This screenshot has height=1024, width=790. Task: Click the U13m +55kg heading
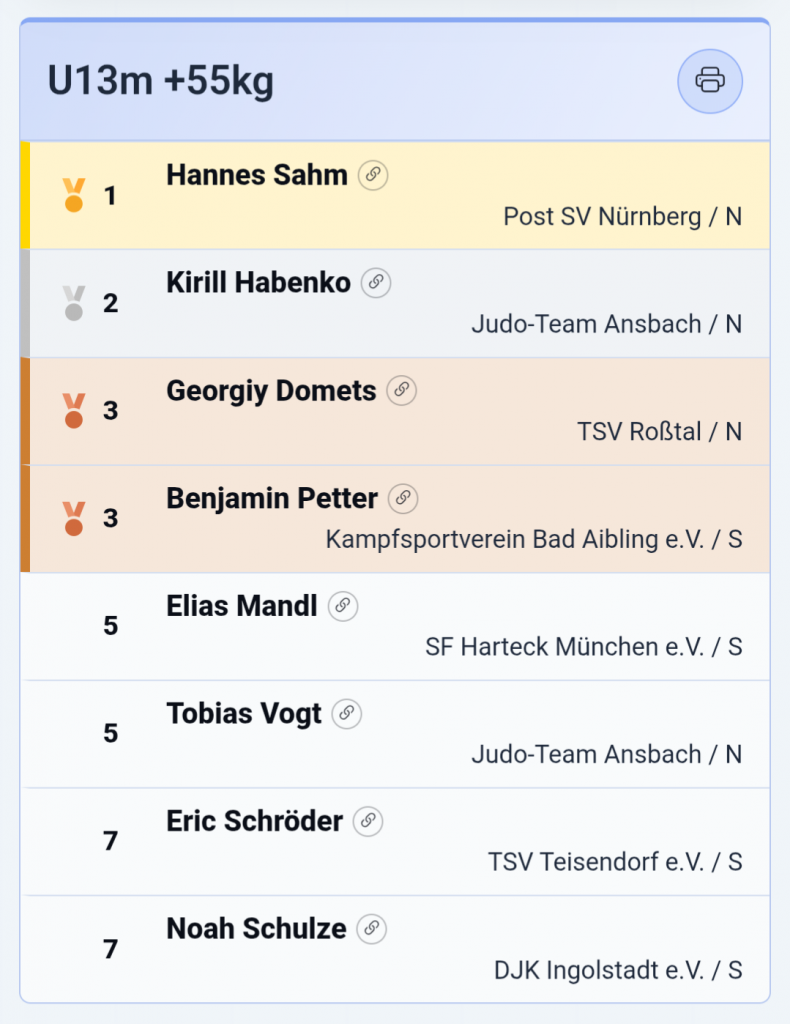161,81
